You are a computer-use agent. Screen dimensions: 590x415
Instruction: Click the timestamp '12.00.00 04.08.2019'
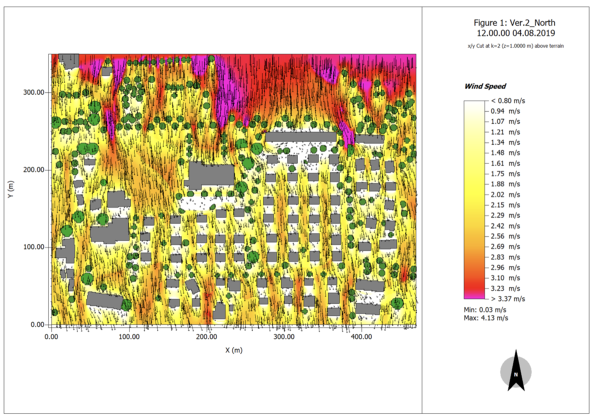click(516, 33)
